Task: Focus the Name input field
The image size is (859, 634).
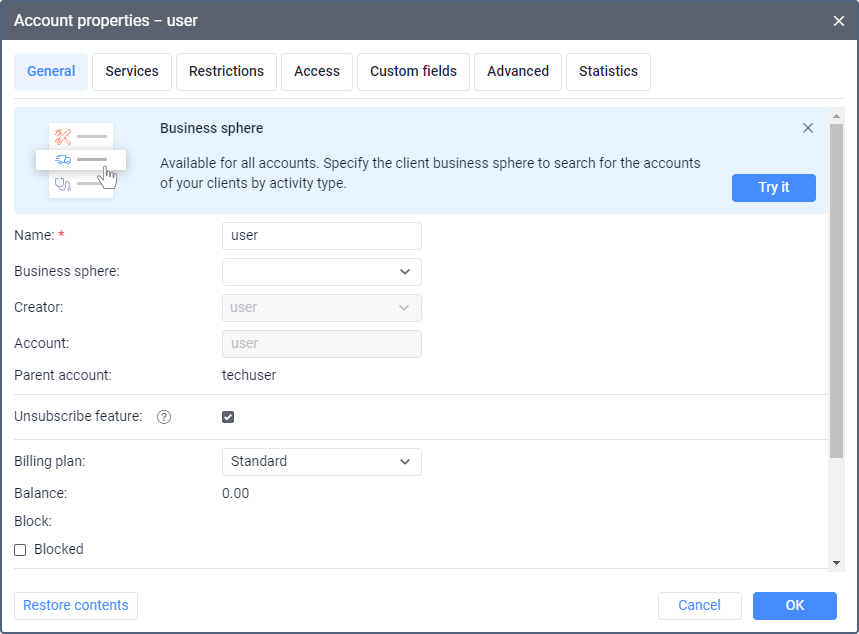Action: pos(321,236)
